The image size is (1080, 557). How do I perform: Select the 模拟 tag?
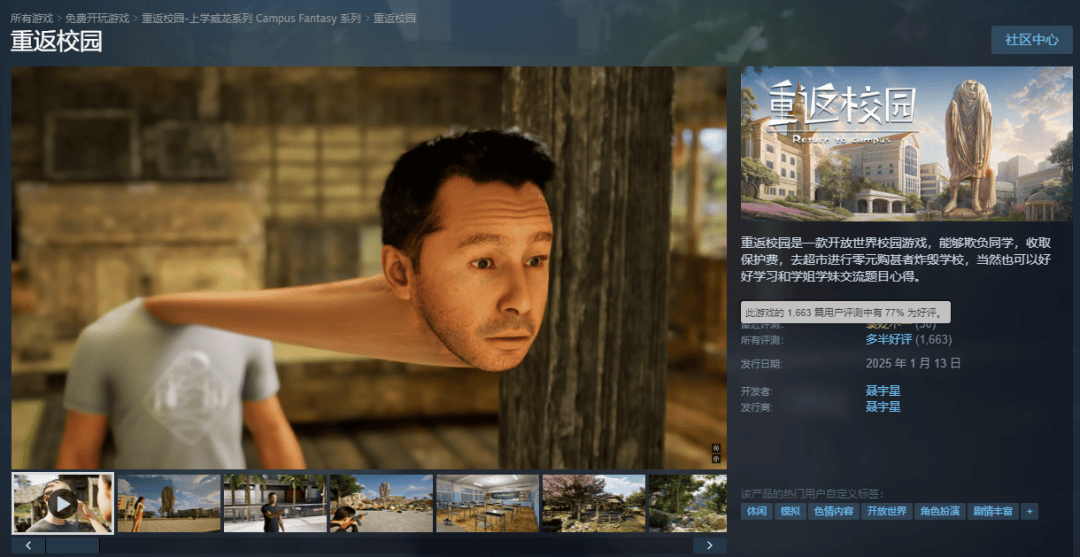pyautogui.click(x=790, y=511)
